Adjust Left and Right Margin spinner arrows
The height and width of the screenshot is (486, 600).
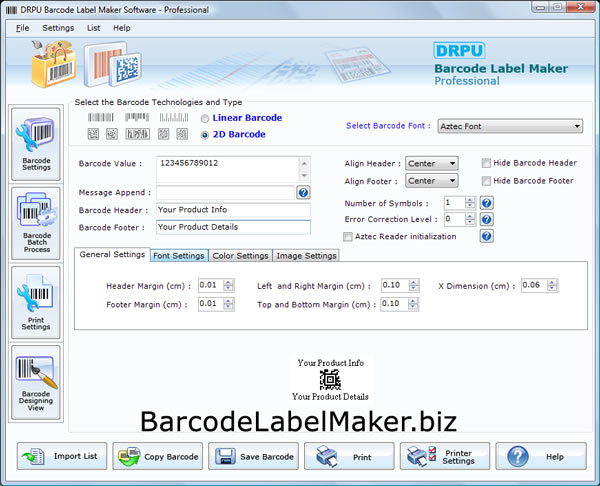pos(413,285)
